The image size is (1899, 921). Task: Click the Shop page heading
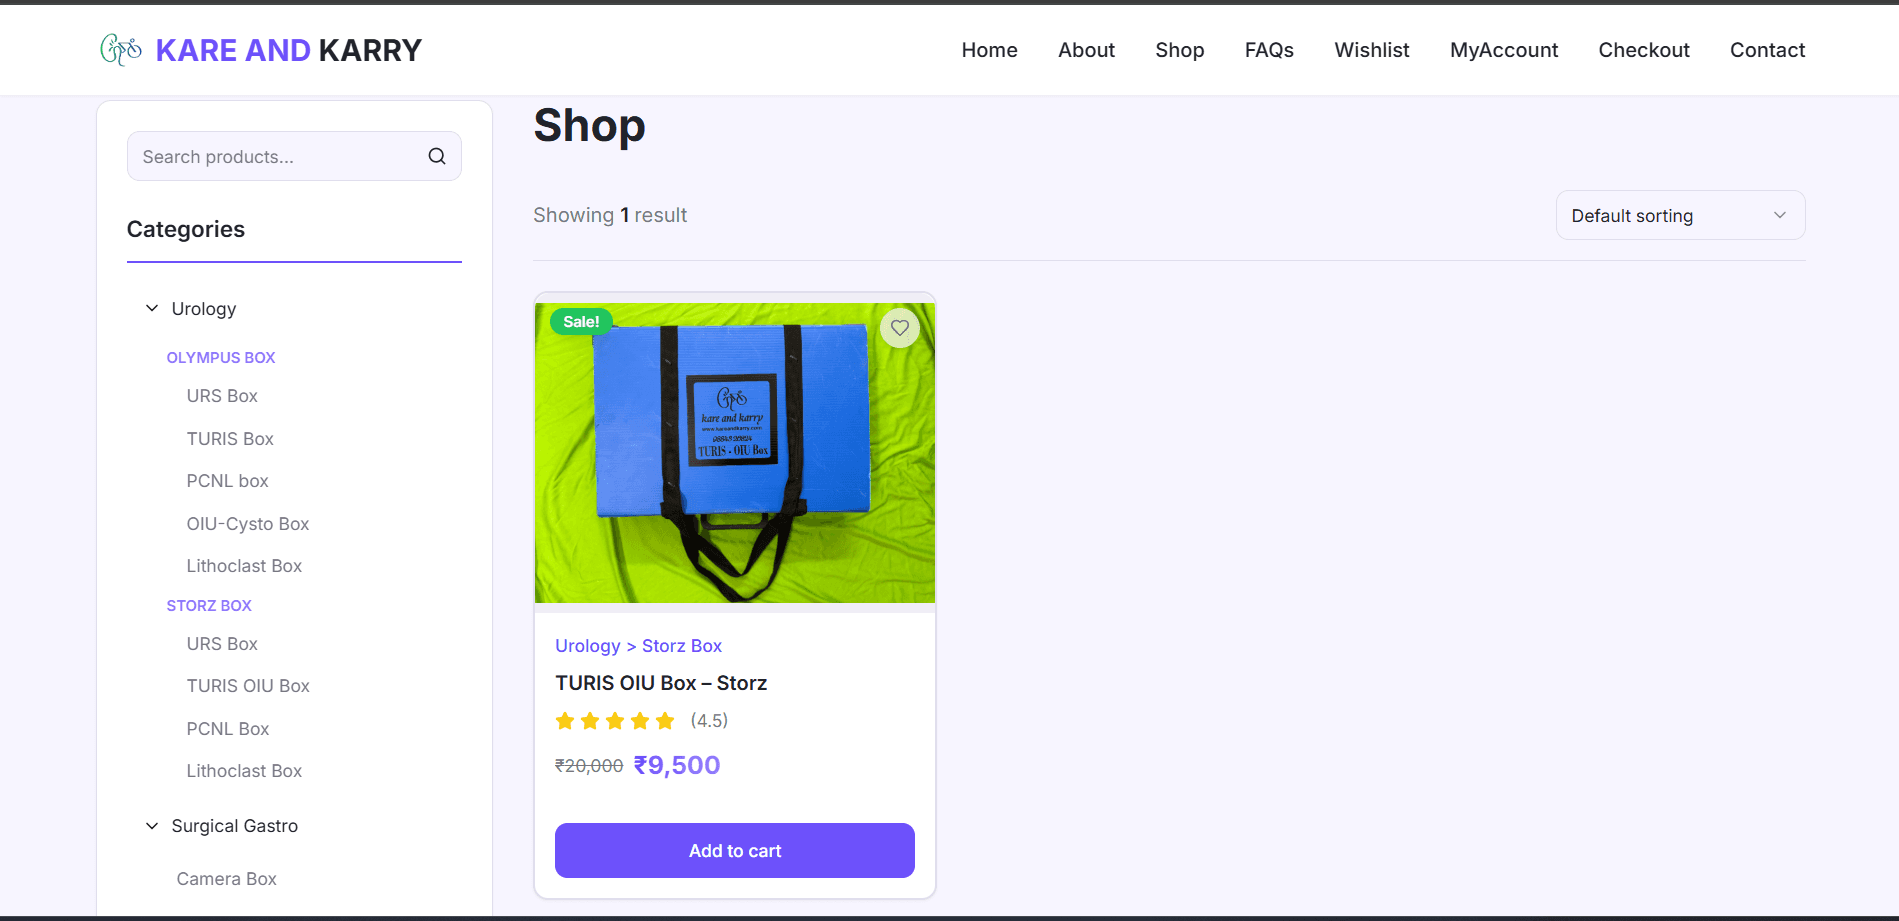coord(590,126)
